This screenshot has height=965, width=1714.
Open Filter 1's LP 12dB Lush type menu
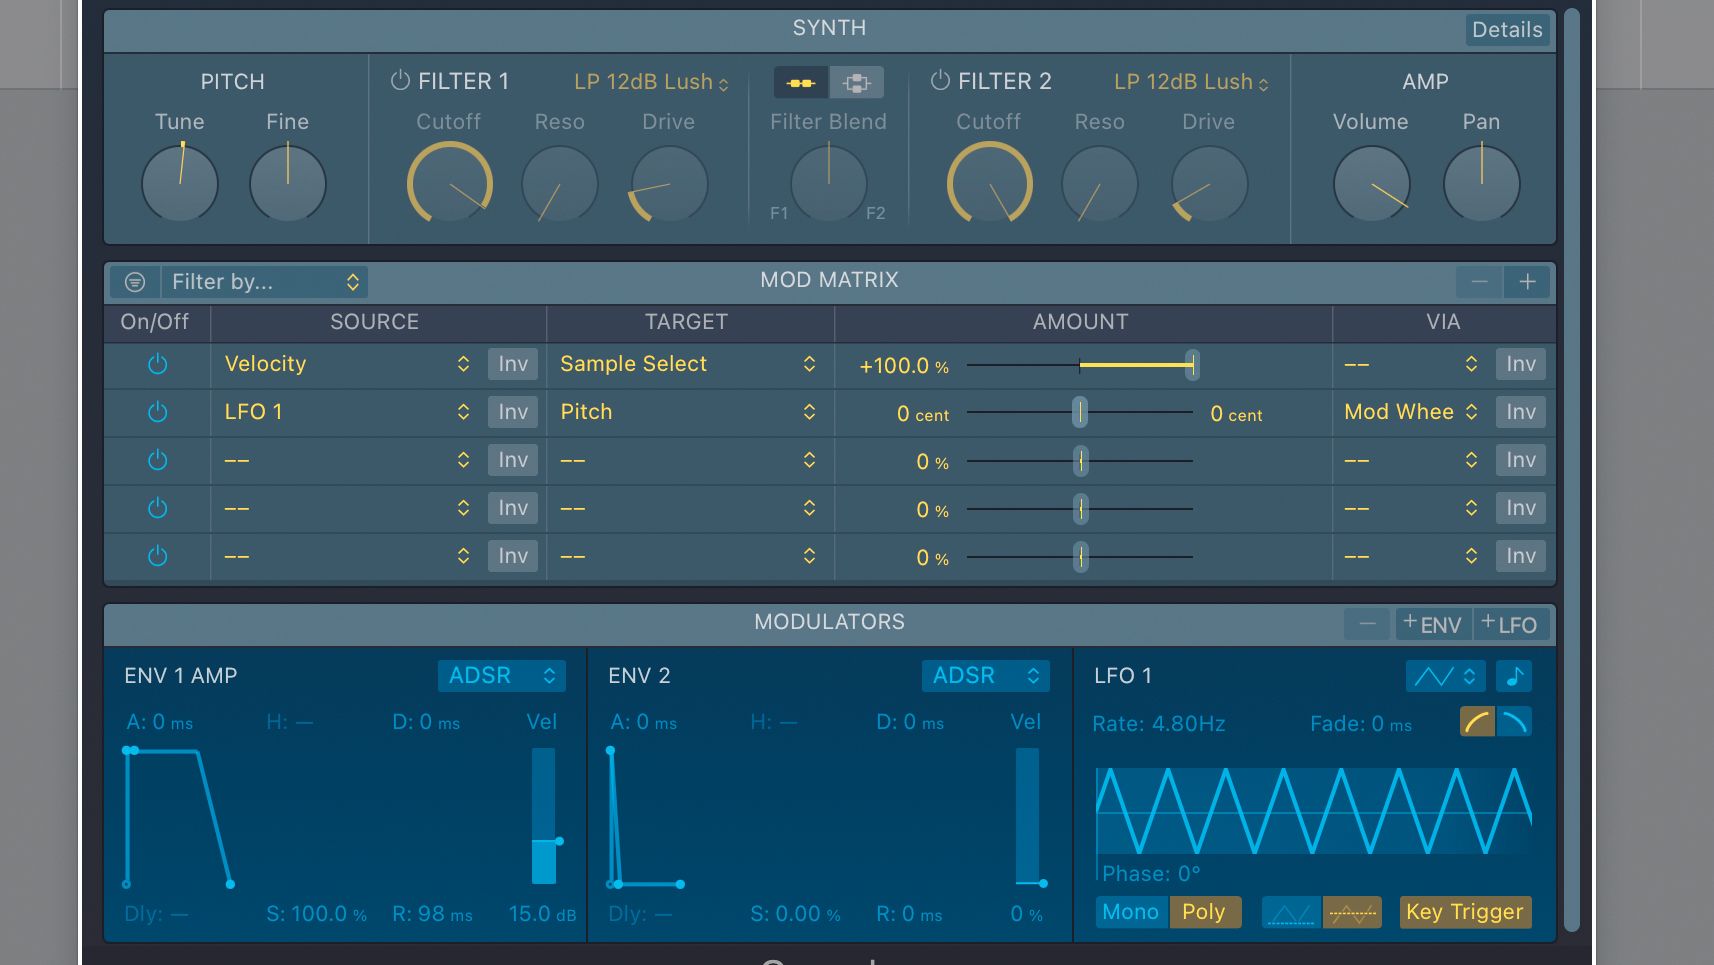[643, 82]
